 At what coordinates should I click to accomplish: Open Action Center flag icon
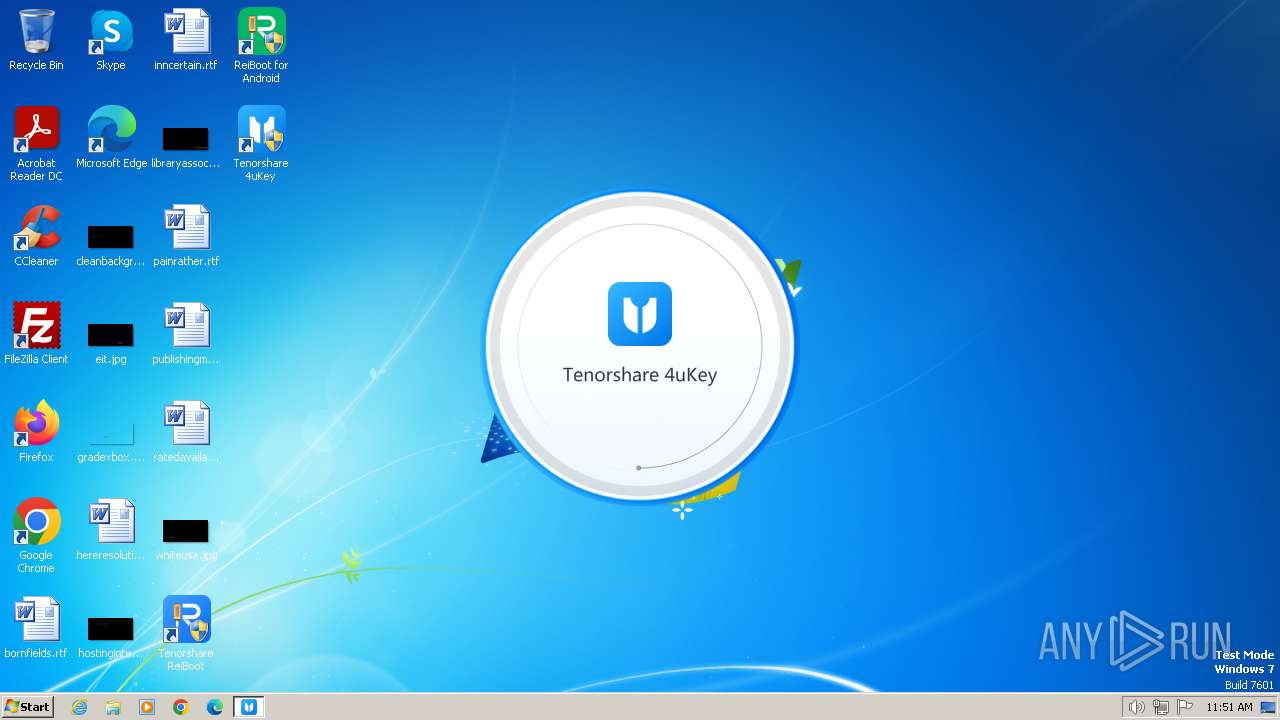[1185, 707]
